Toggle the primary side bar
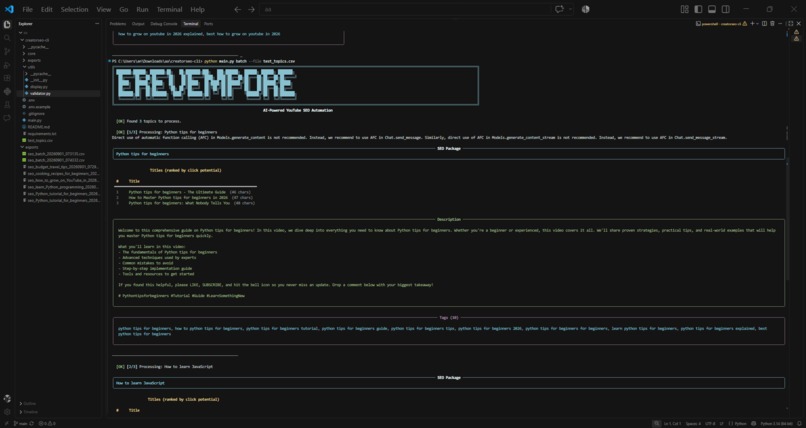The height and width of the screenshot is (428, 806). click(698, 9)
